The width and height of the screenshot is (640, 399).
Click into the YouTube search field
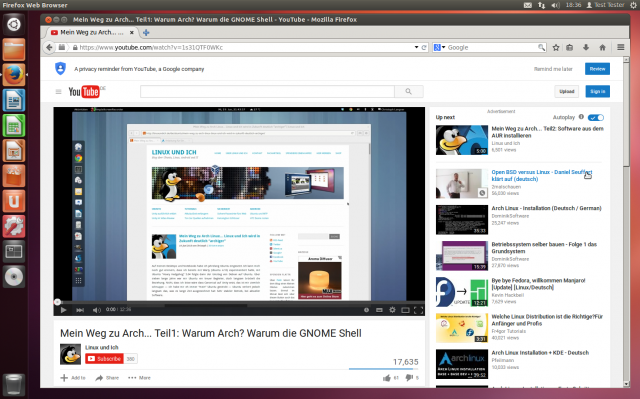pyautogui.click(x=267, y=91)
